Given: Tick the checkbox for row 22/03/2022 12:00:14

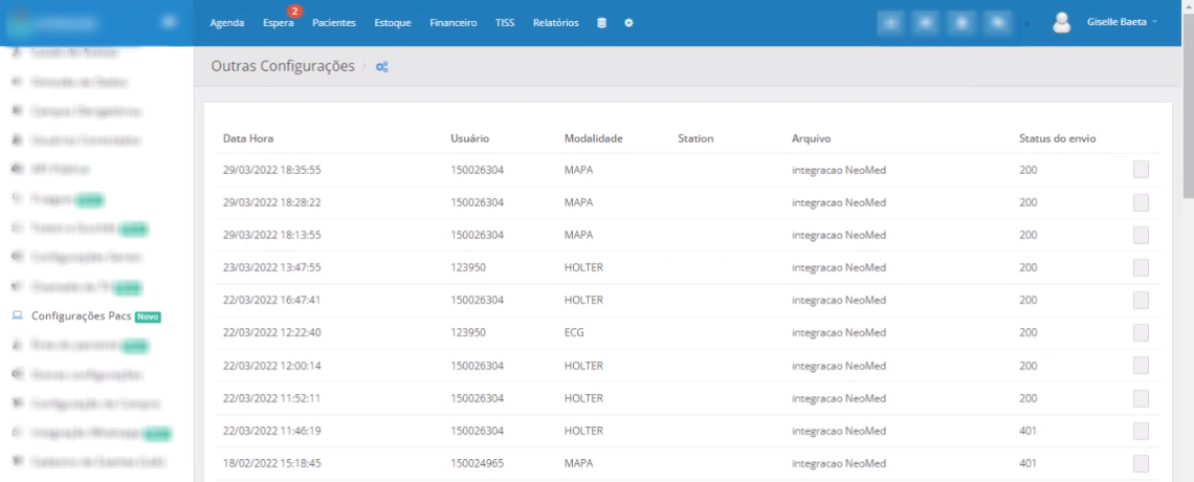Looking at the screenshot, I should (1141, 365).
